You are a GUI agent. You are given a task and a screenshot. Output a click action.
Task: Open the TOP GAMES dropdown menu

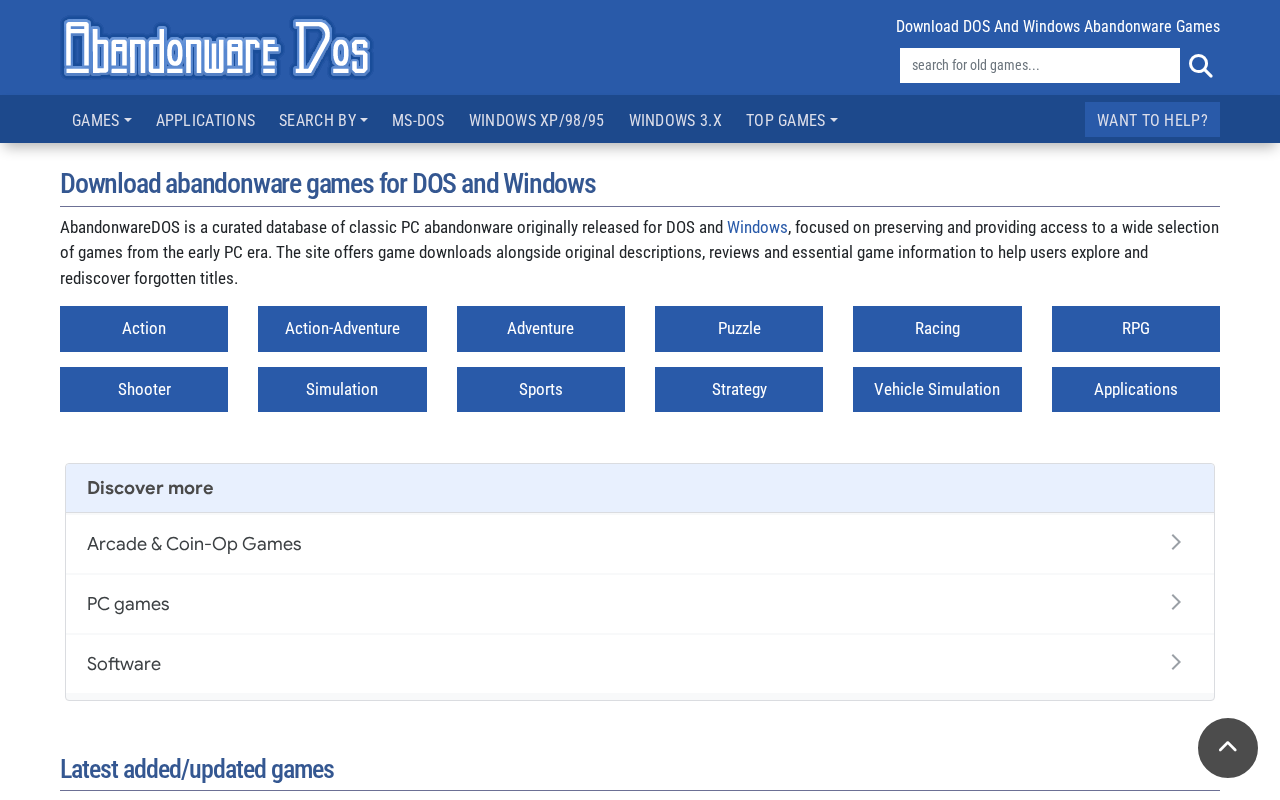792,120
